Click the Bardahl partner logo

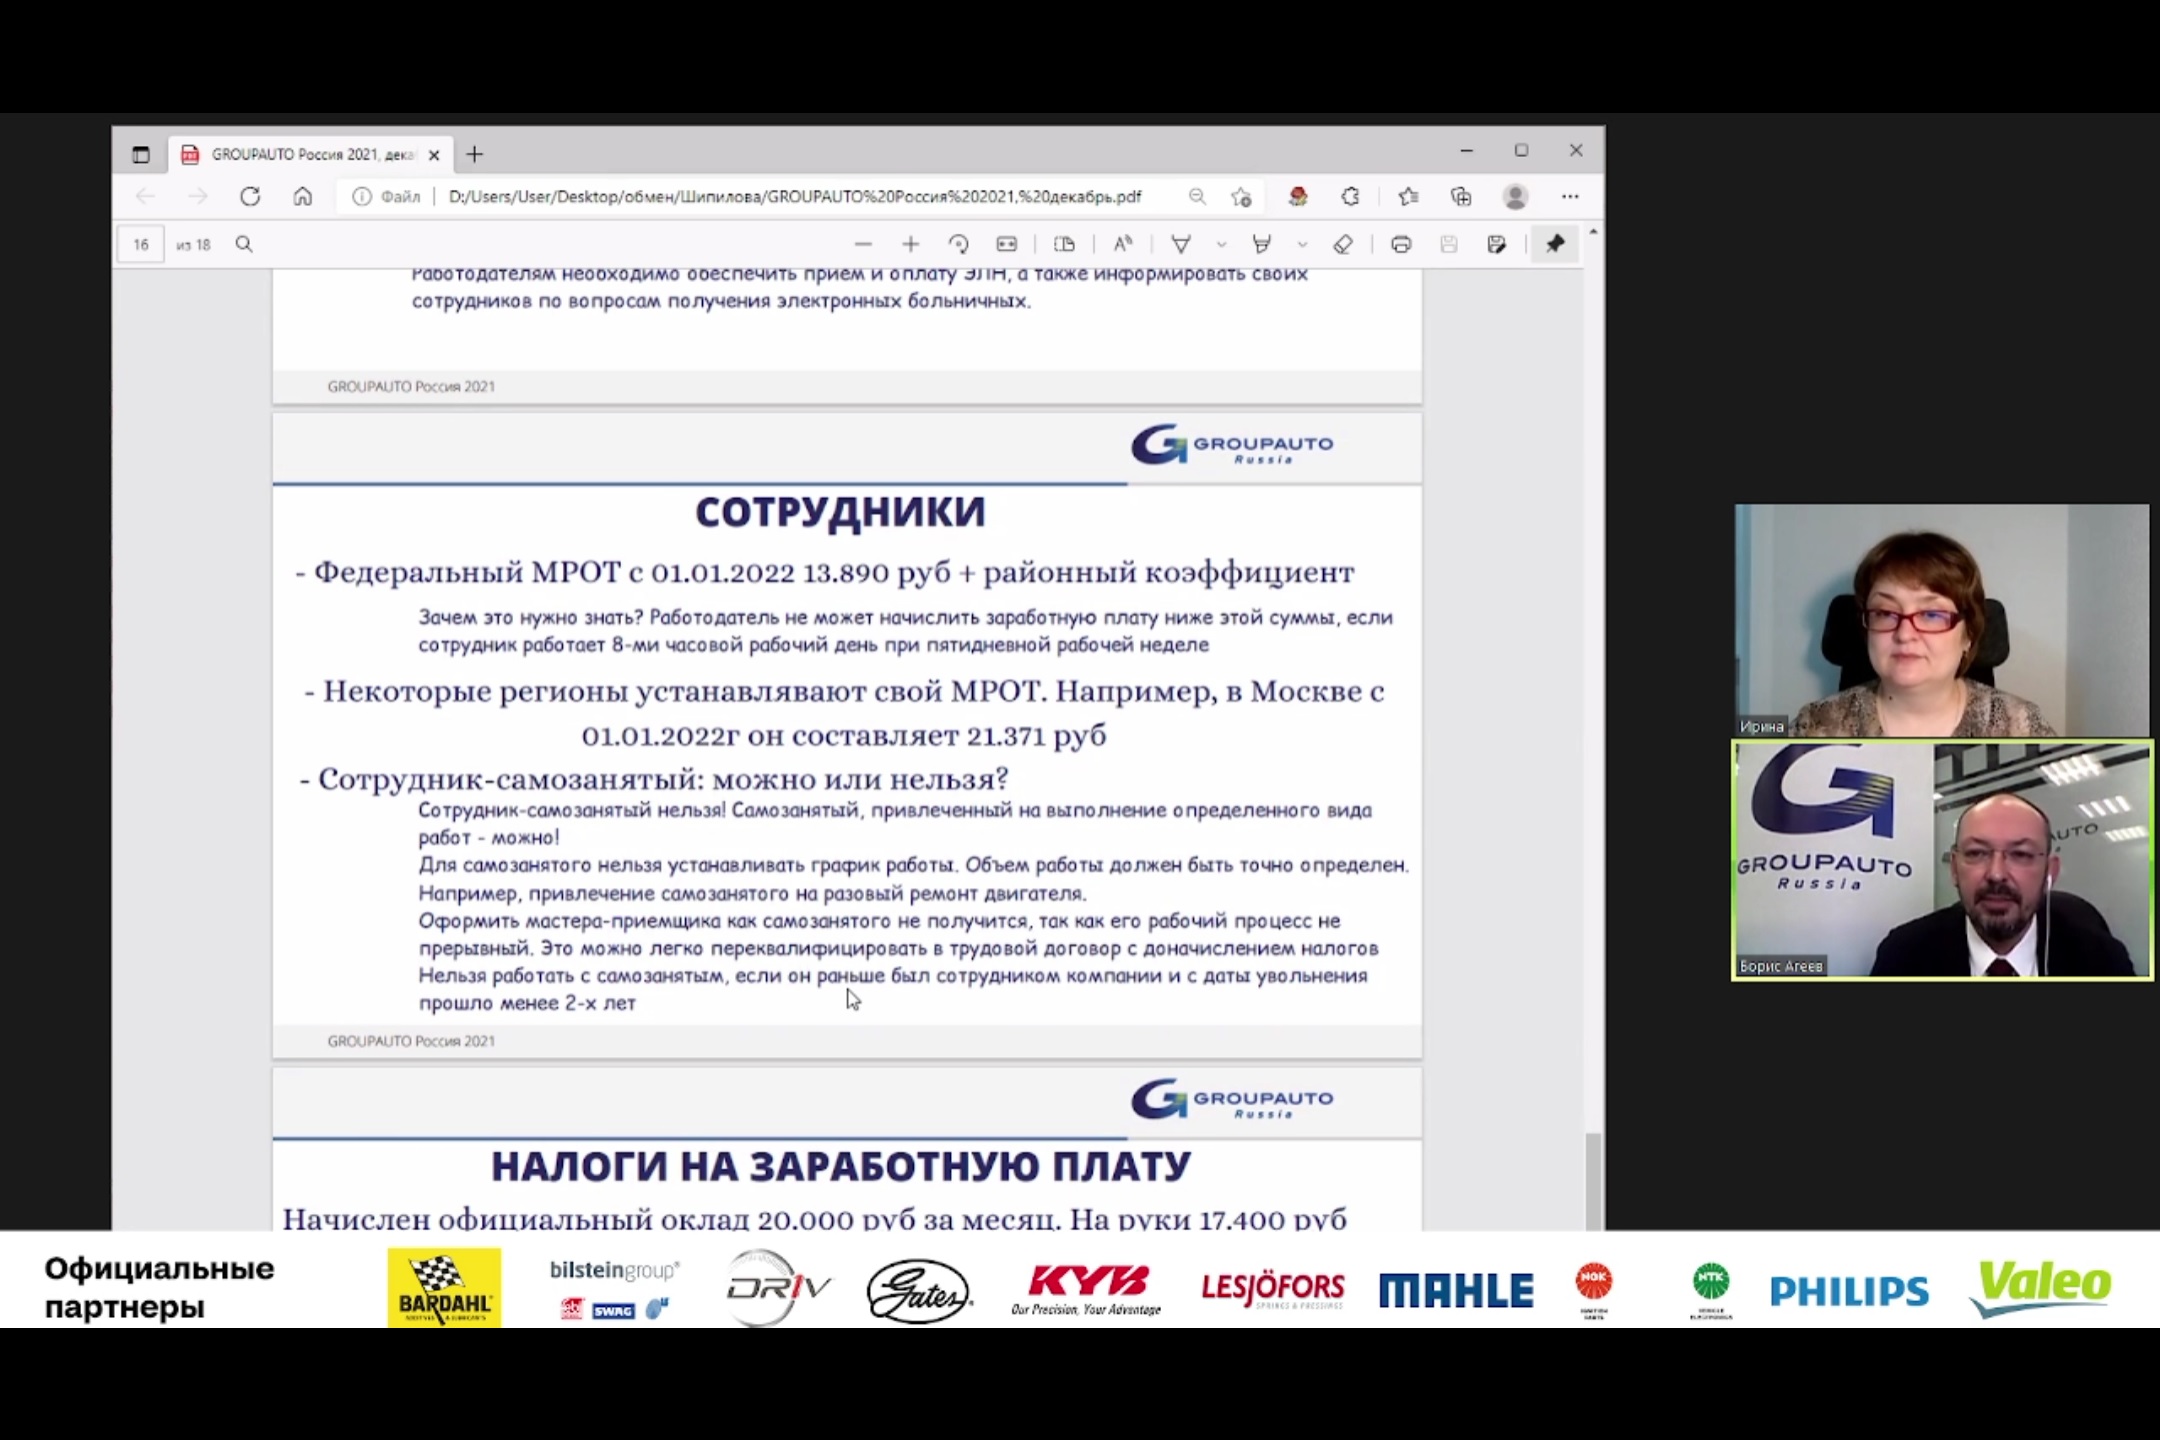point(444,1288)
